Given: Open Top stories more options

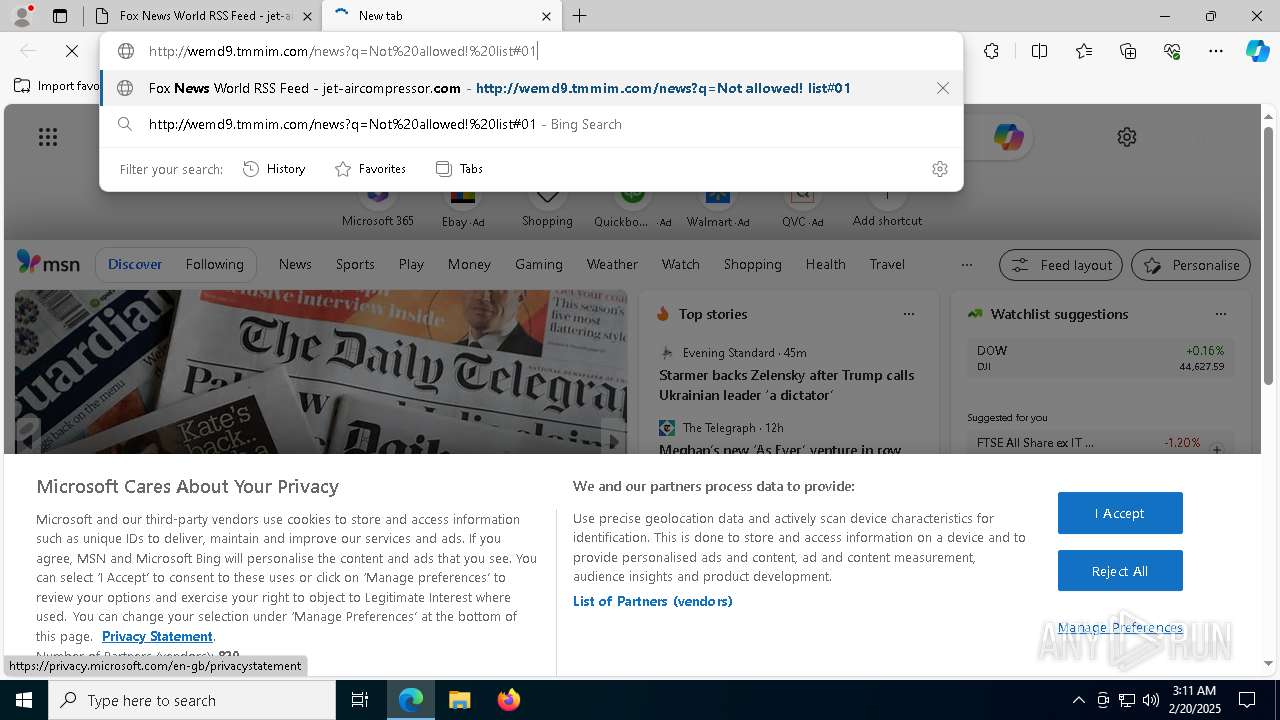Looking at the screenshot, I should tap(909, 314).
